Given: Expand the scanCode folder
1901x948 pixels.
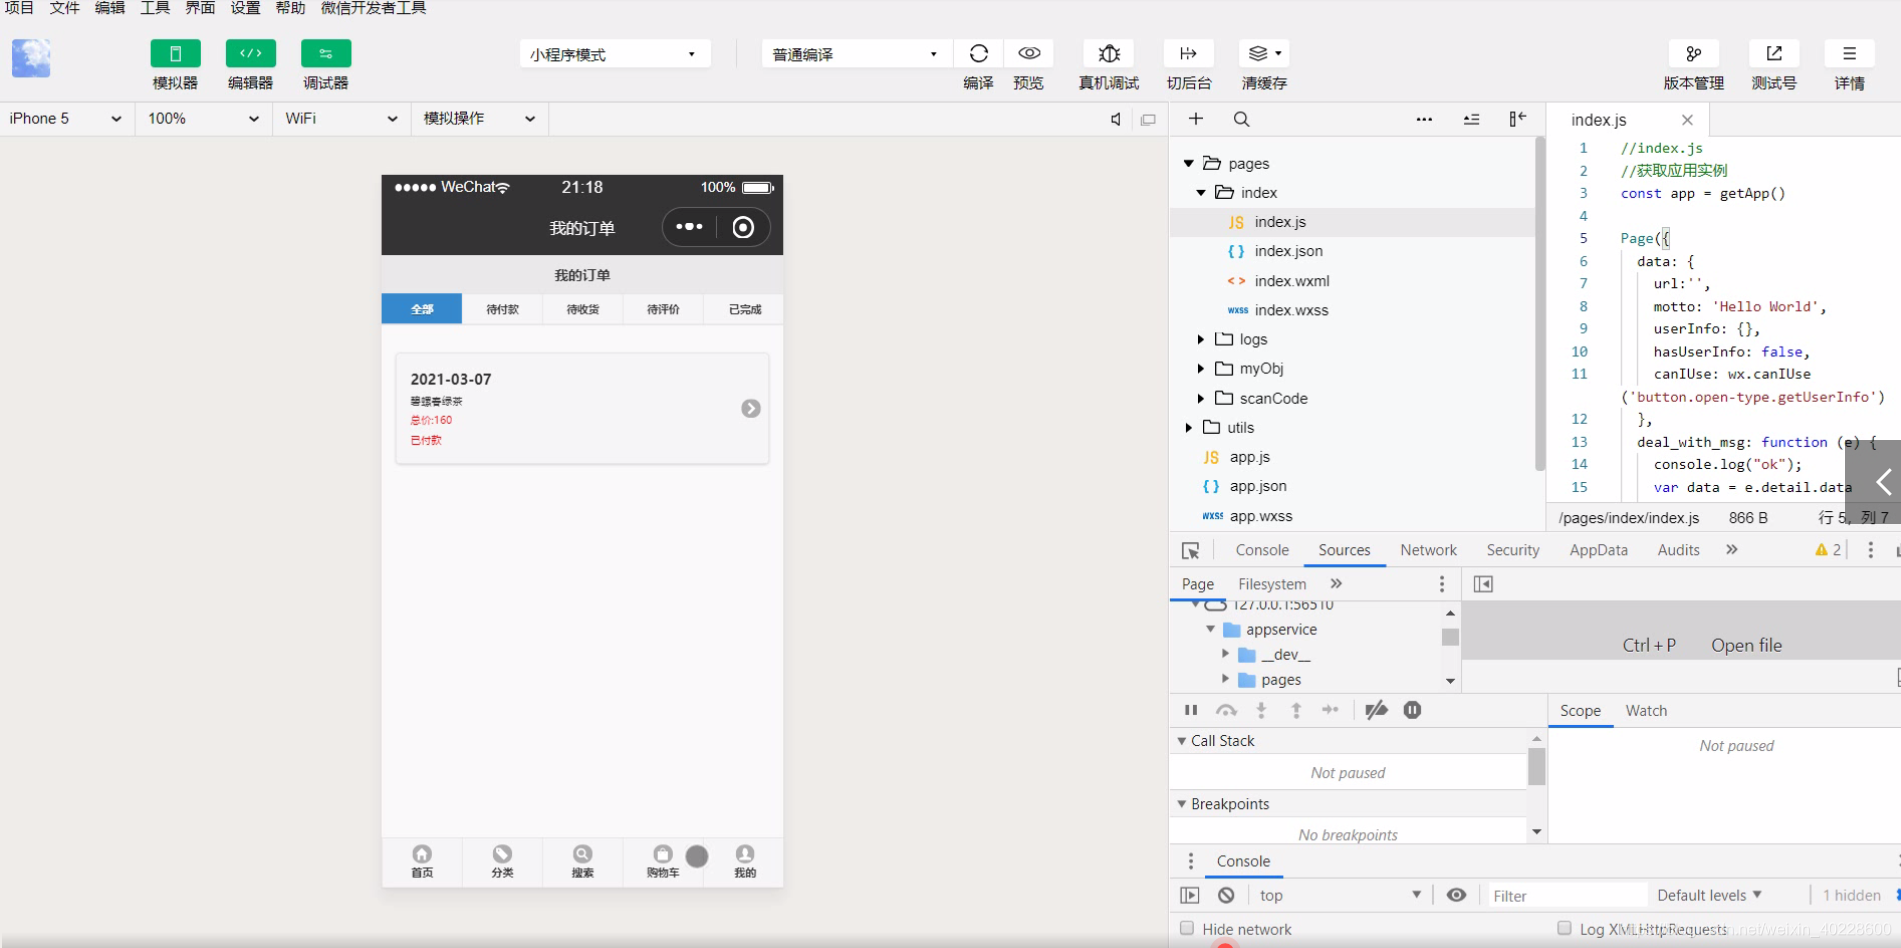Looking at the screenshot, I should 1201,399.
